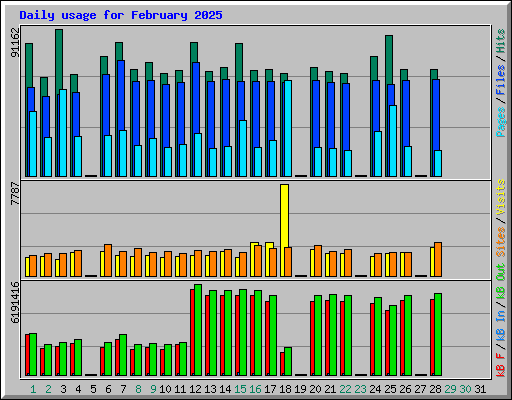512x400 pixels.
Task: Click the Pages legend label
Action: click(501, 122)
